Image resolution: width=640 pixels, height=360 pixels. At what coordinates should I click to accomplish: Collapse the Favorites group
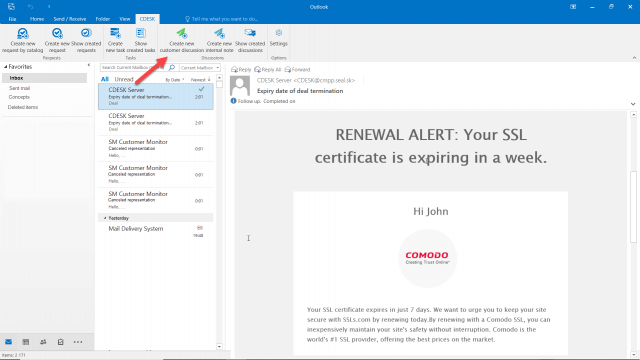[x=6, y=67]
